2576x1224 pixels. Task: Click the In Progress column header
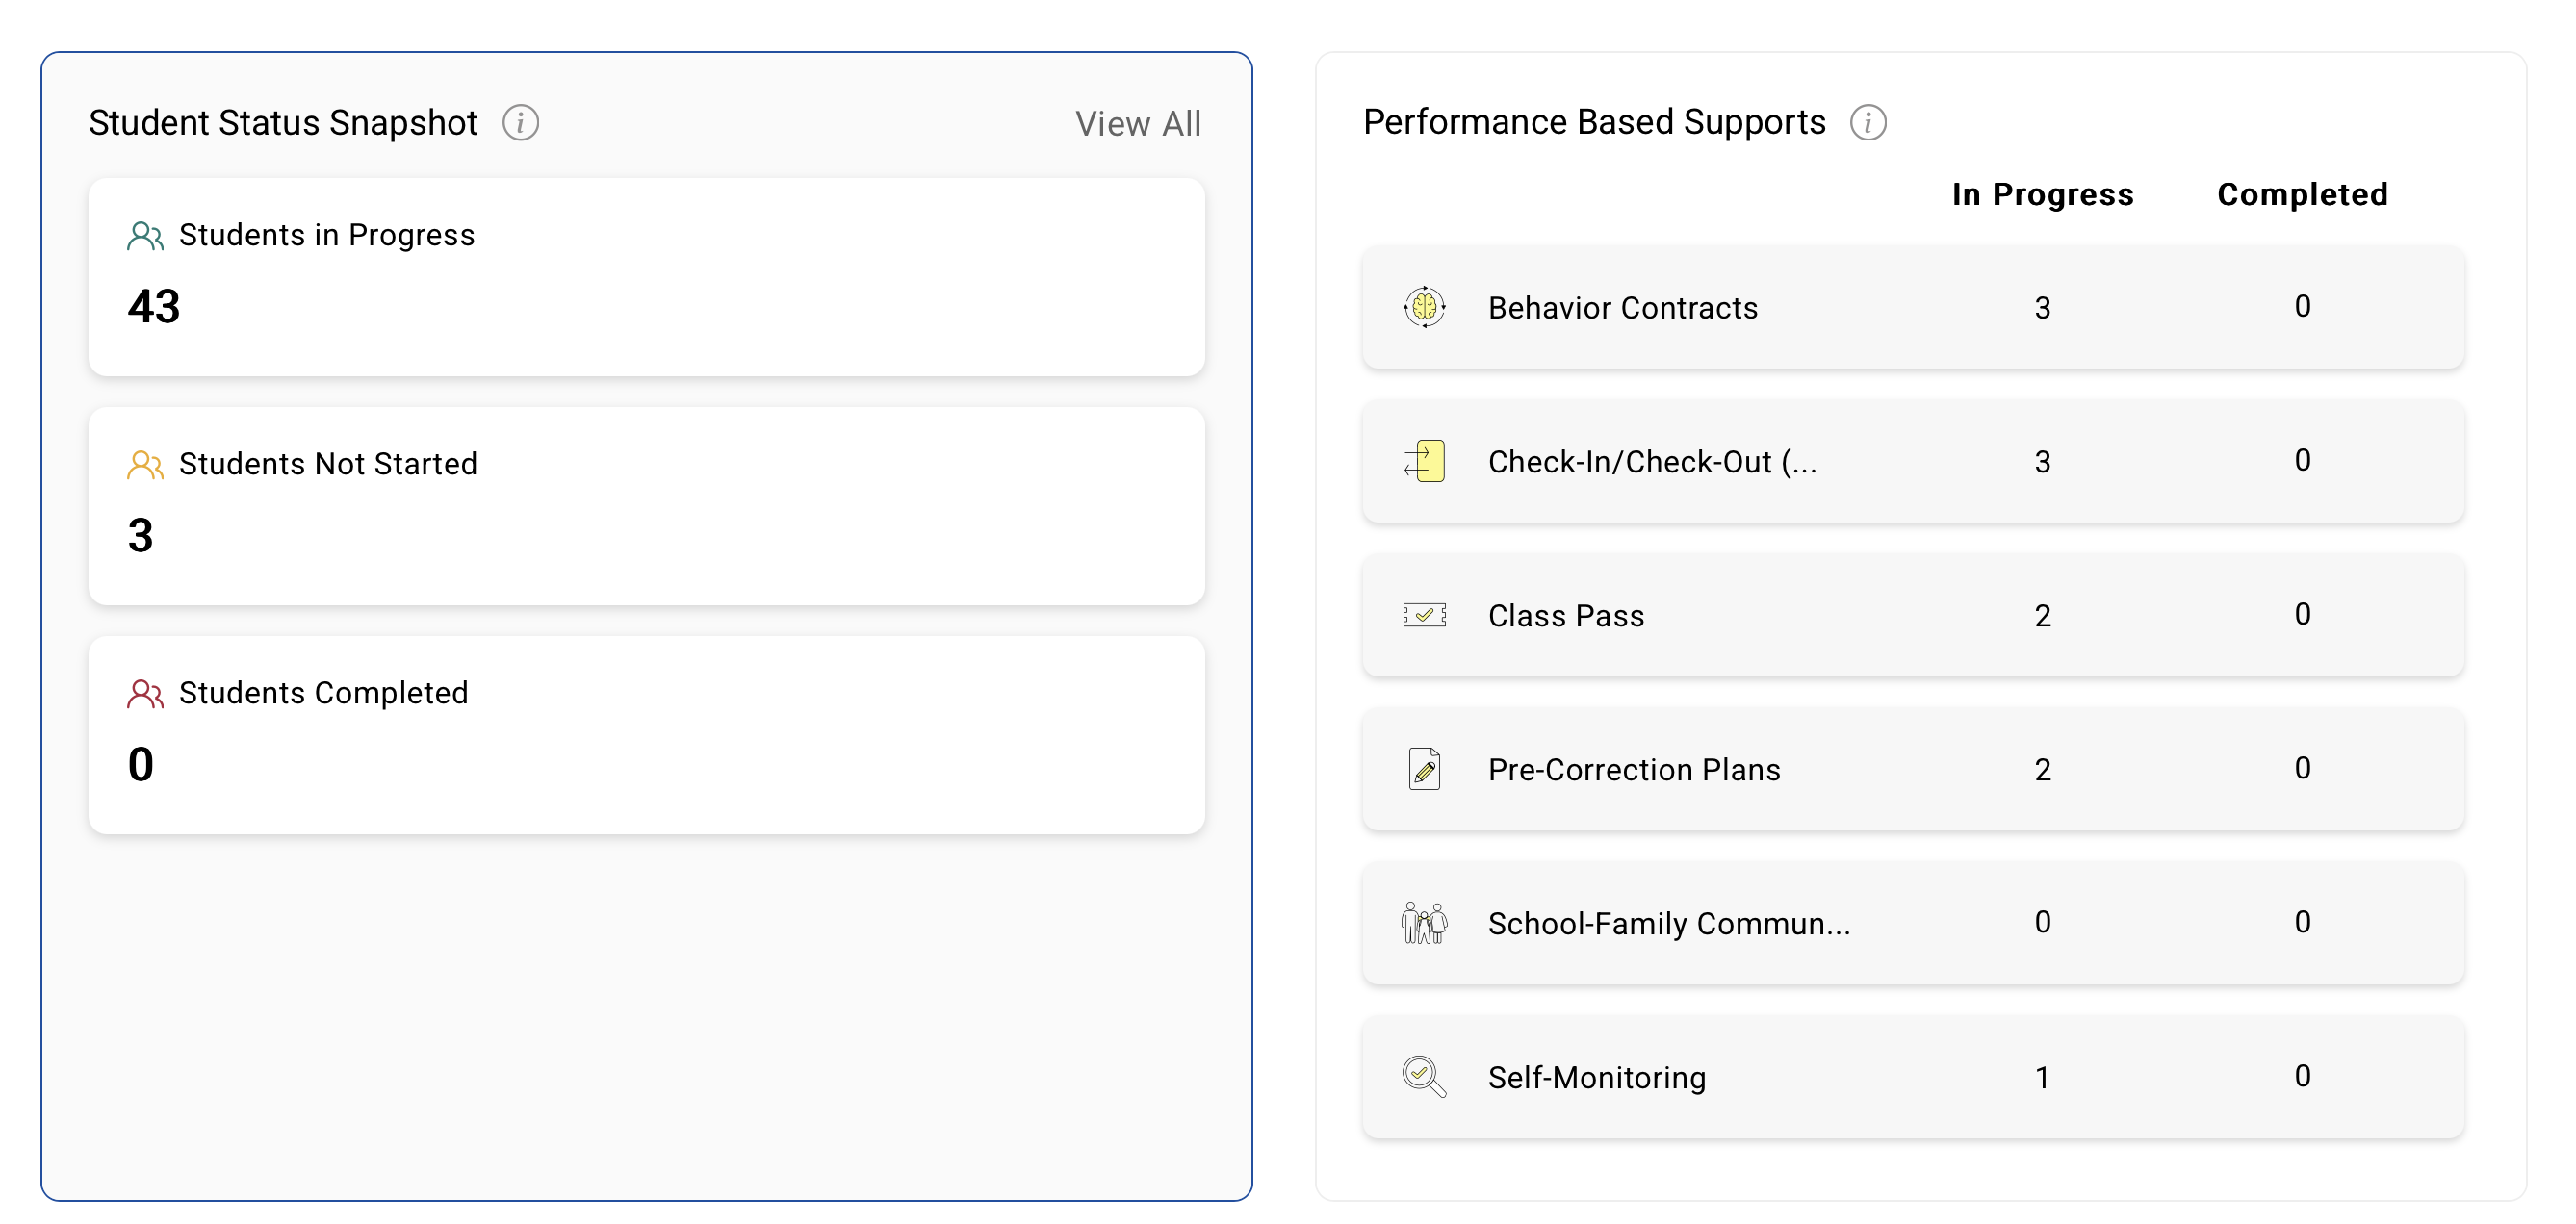pos(2042,194)
